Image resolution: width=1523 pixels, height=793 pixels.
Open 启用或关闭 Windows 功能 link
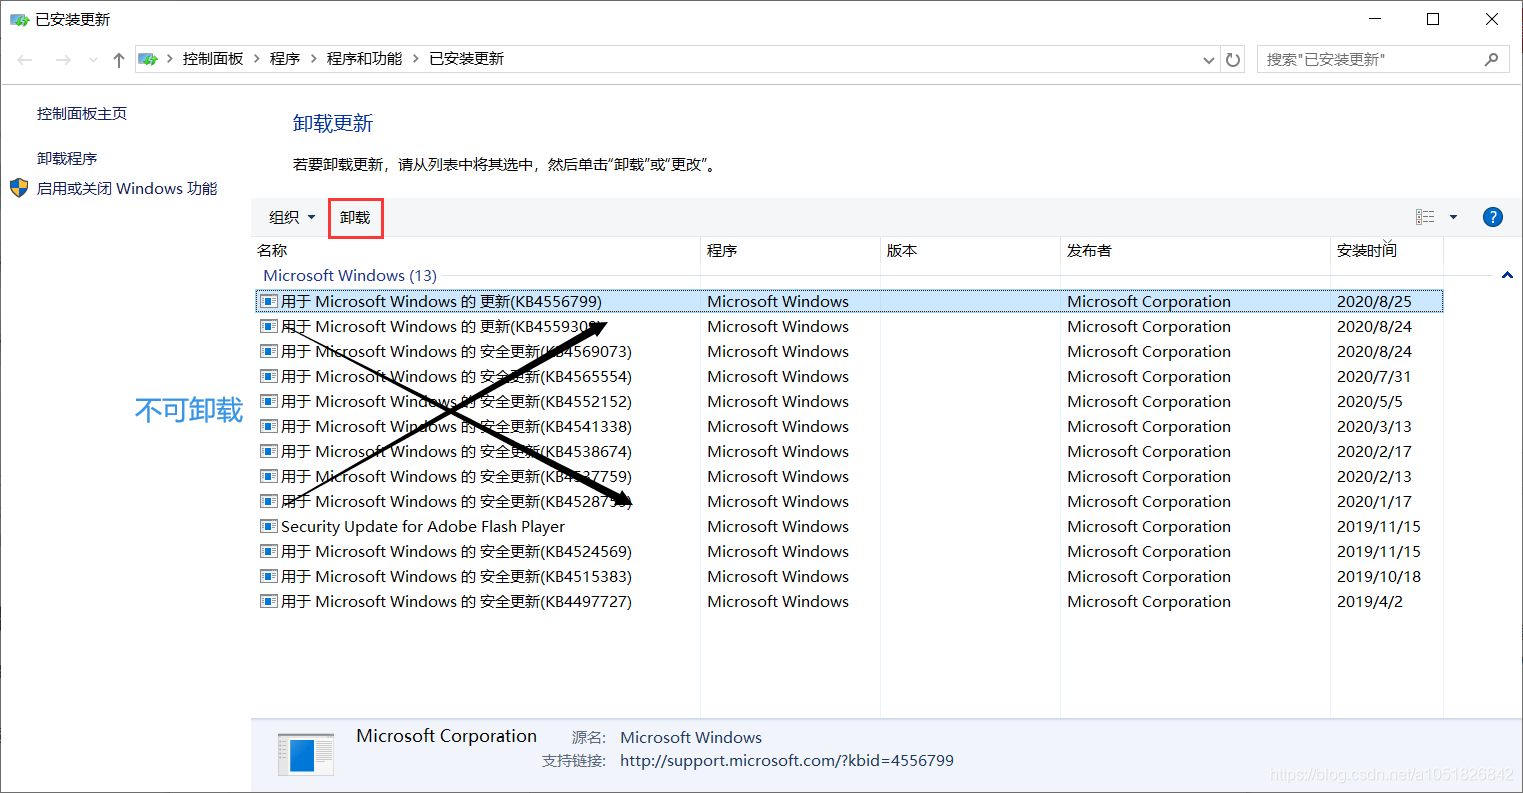click(127, 188)
